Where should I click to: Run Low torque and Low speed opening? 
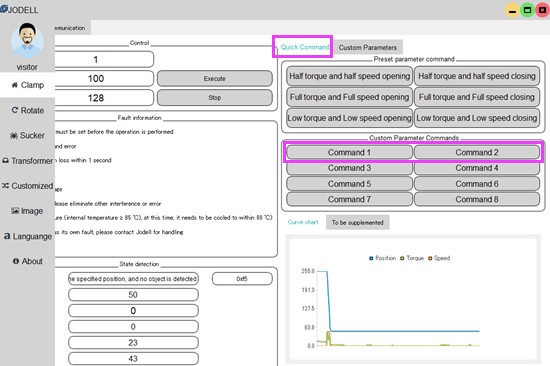coord(349,118)
